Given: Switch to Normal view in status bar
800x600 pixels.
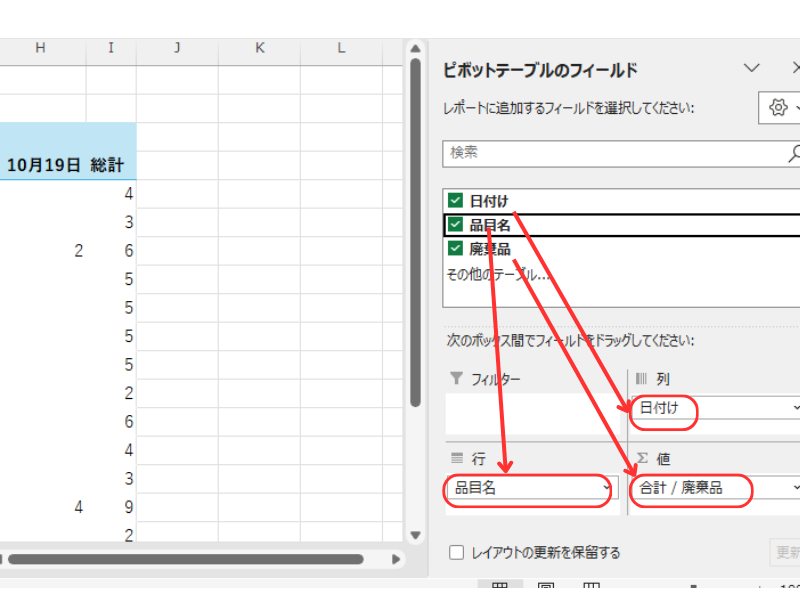Looking at the screenshot, I should point(500,590).
